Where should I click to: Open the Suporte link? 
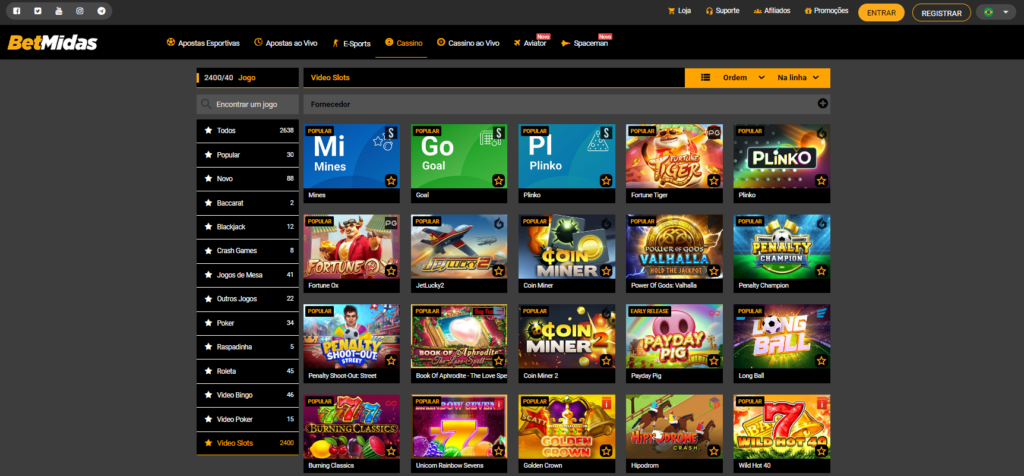click(722, 11)
